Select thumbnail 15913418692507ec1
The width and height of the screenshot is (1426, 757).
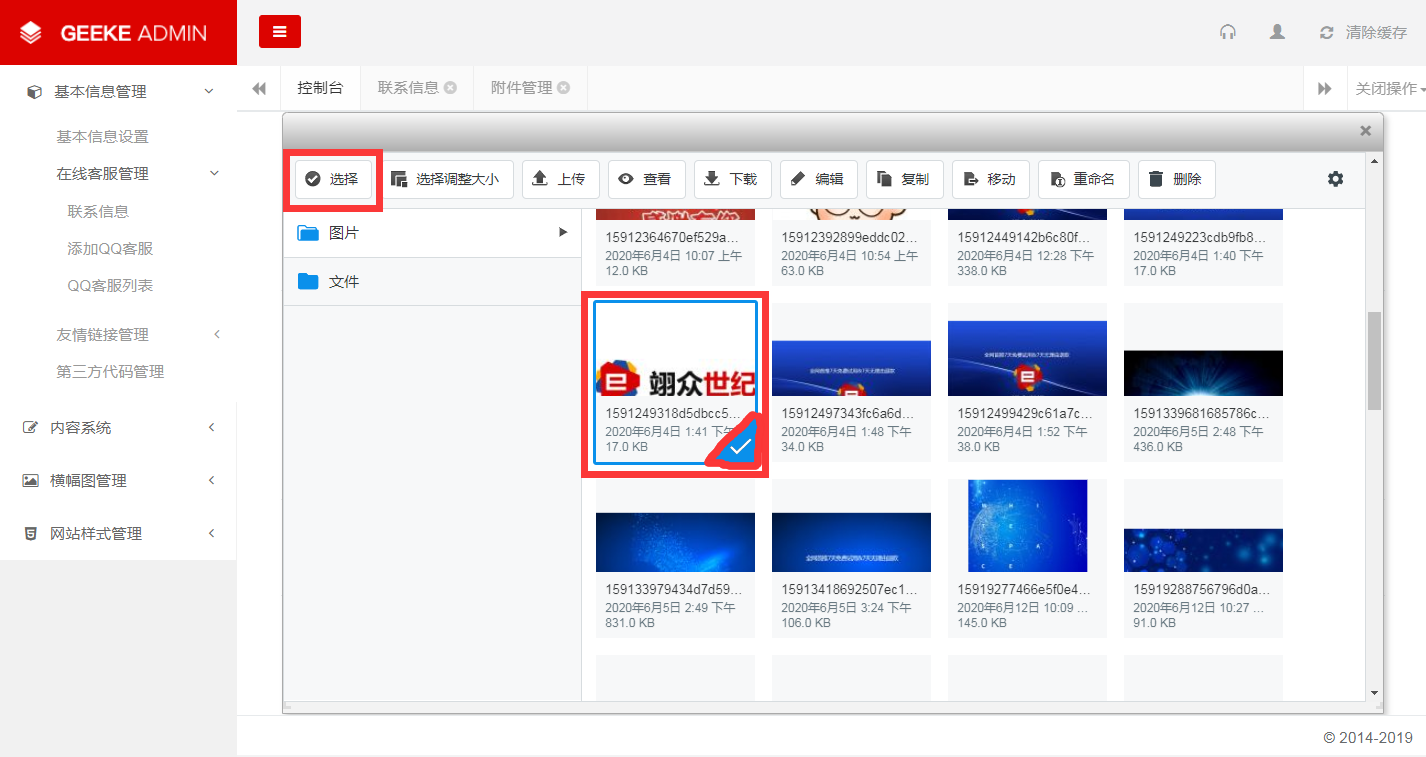pyautogui.click(x=851, y=558)
